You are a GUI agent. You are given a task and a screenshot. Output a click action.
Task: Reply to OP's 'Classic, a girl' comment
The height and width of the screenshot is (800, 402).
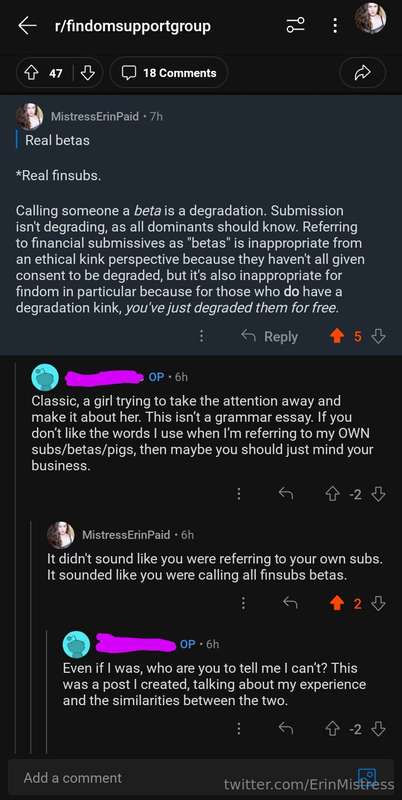(x=286, y=494)
